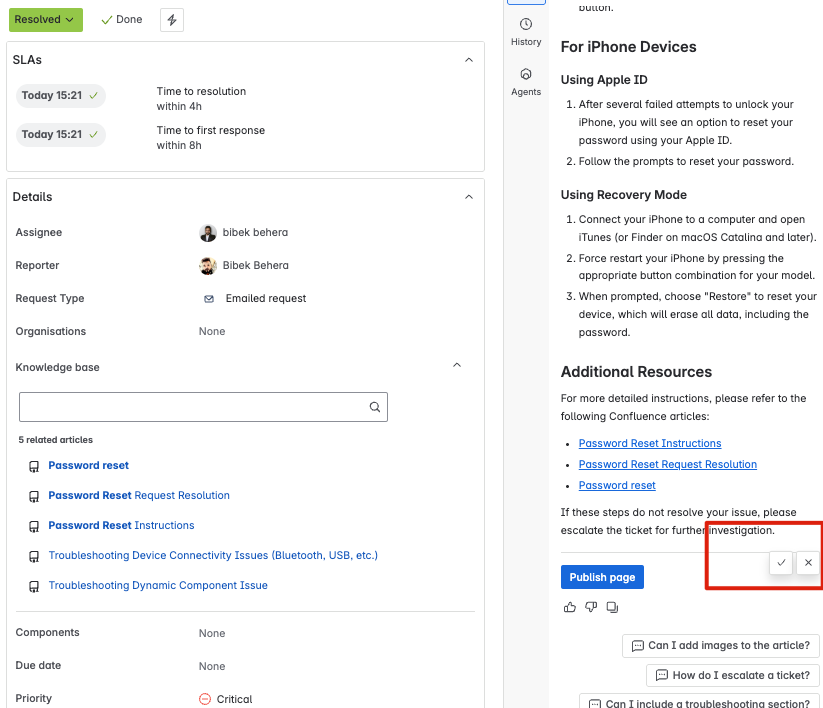
Task: Click the Organisations None value
Action: tap(212, 332)
